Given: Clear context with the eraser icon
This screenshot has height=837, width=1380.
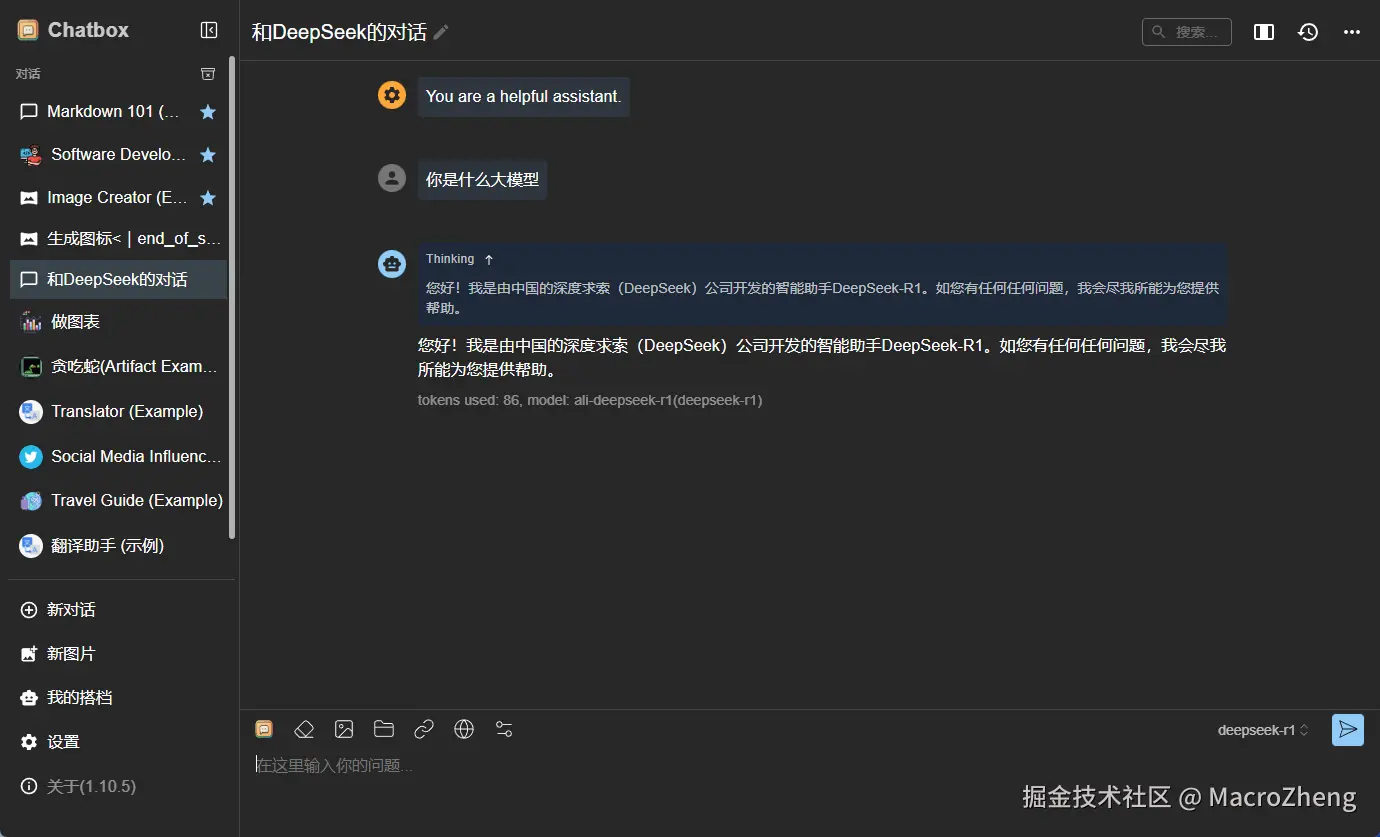Looking at the screenshot, I should click(304, 729).
